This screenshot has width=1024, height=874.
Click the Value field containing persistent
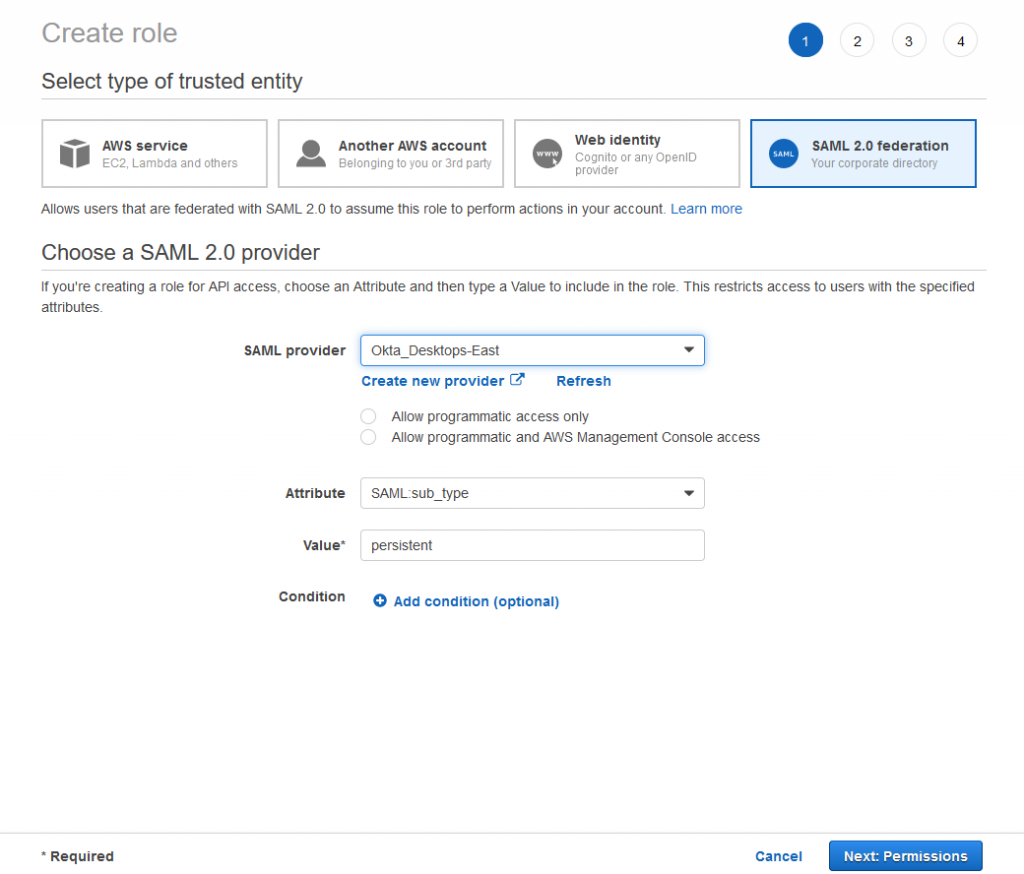(530, 545)
